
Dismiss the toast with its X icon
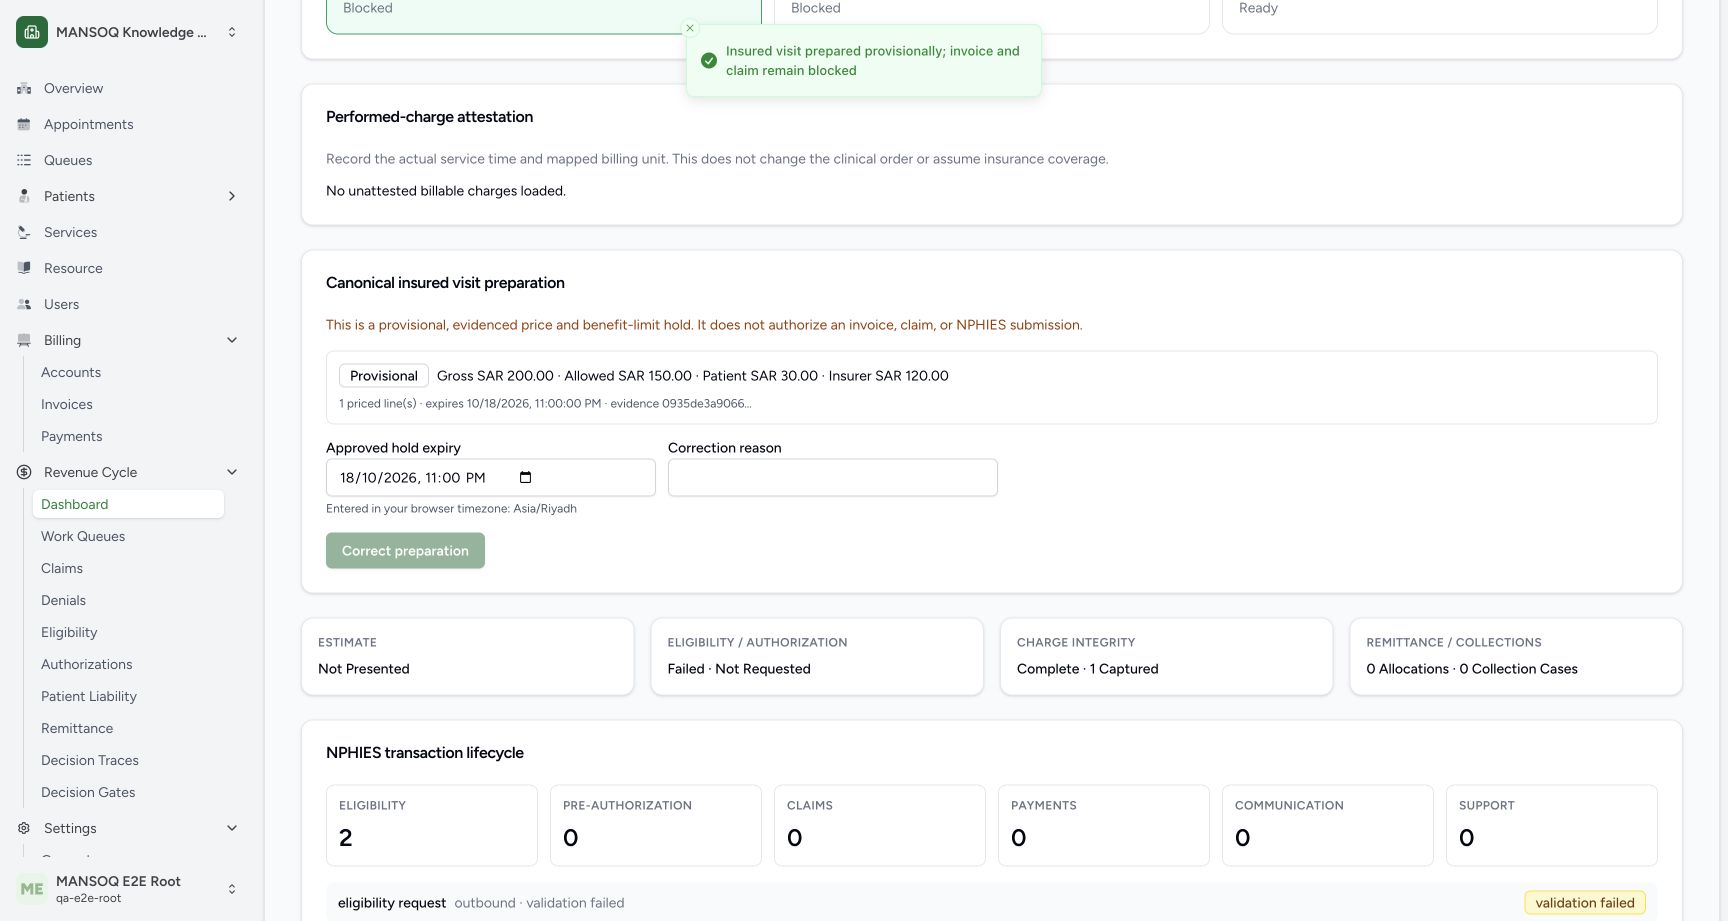[690, 28]
